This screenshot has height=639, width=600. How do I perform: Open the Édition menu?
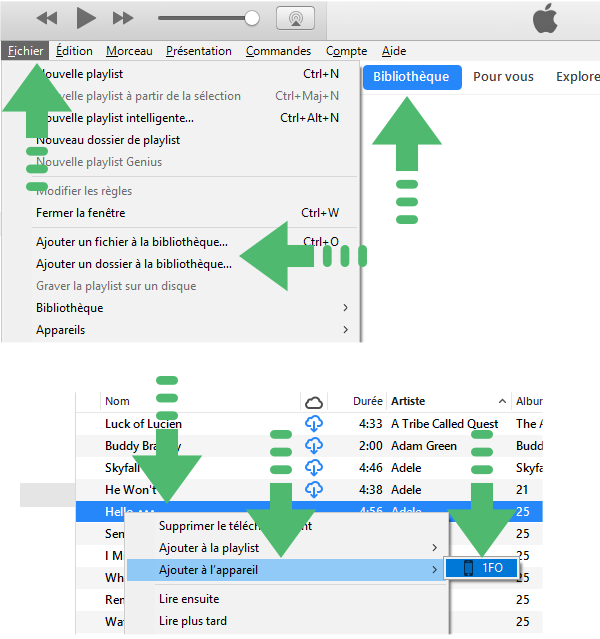(74, 51)
